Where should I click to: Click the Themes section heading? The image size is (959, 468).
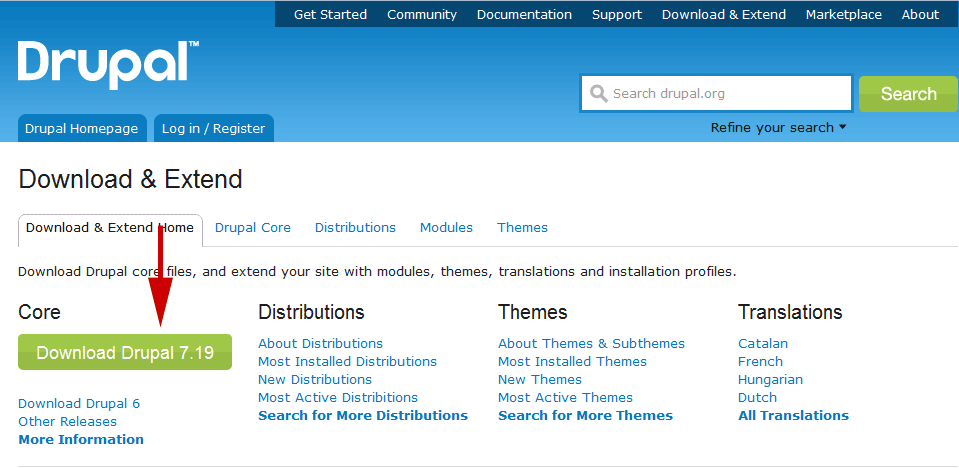point(533,312)
